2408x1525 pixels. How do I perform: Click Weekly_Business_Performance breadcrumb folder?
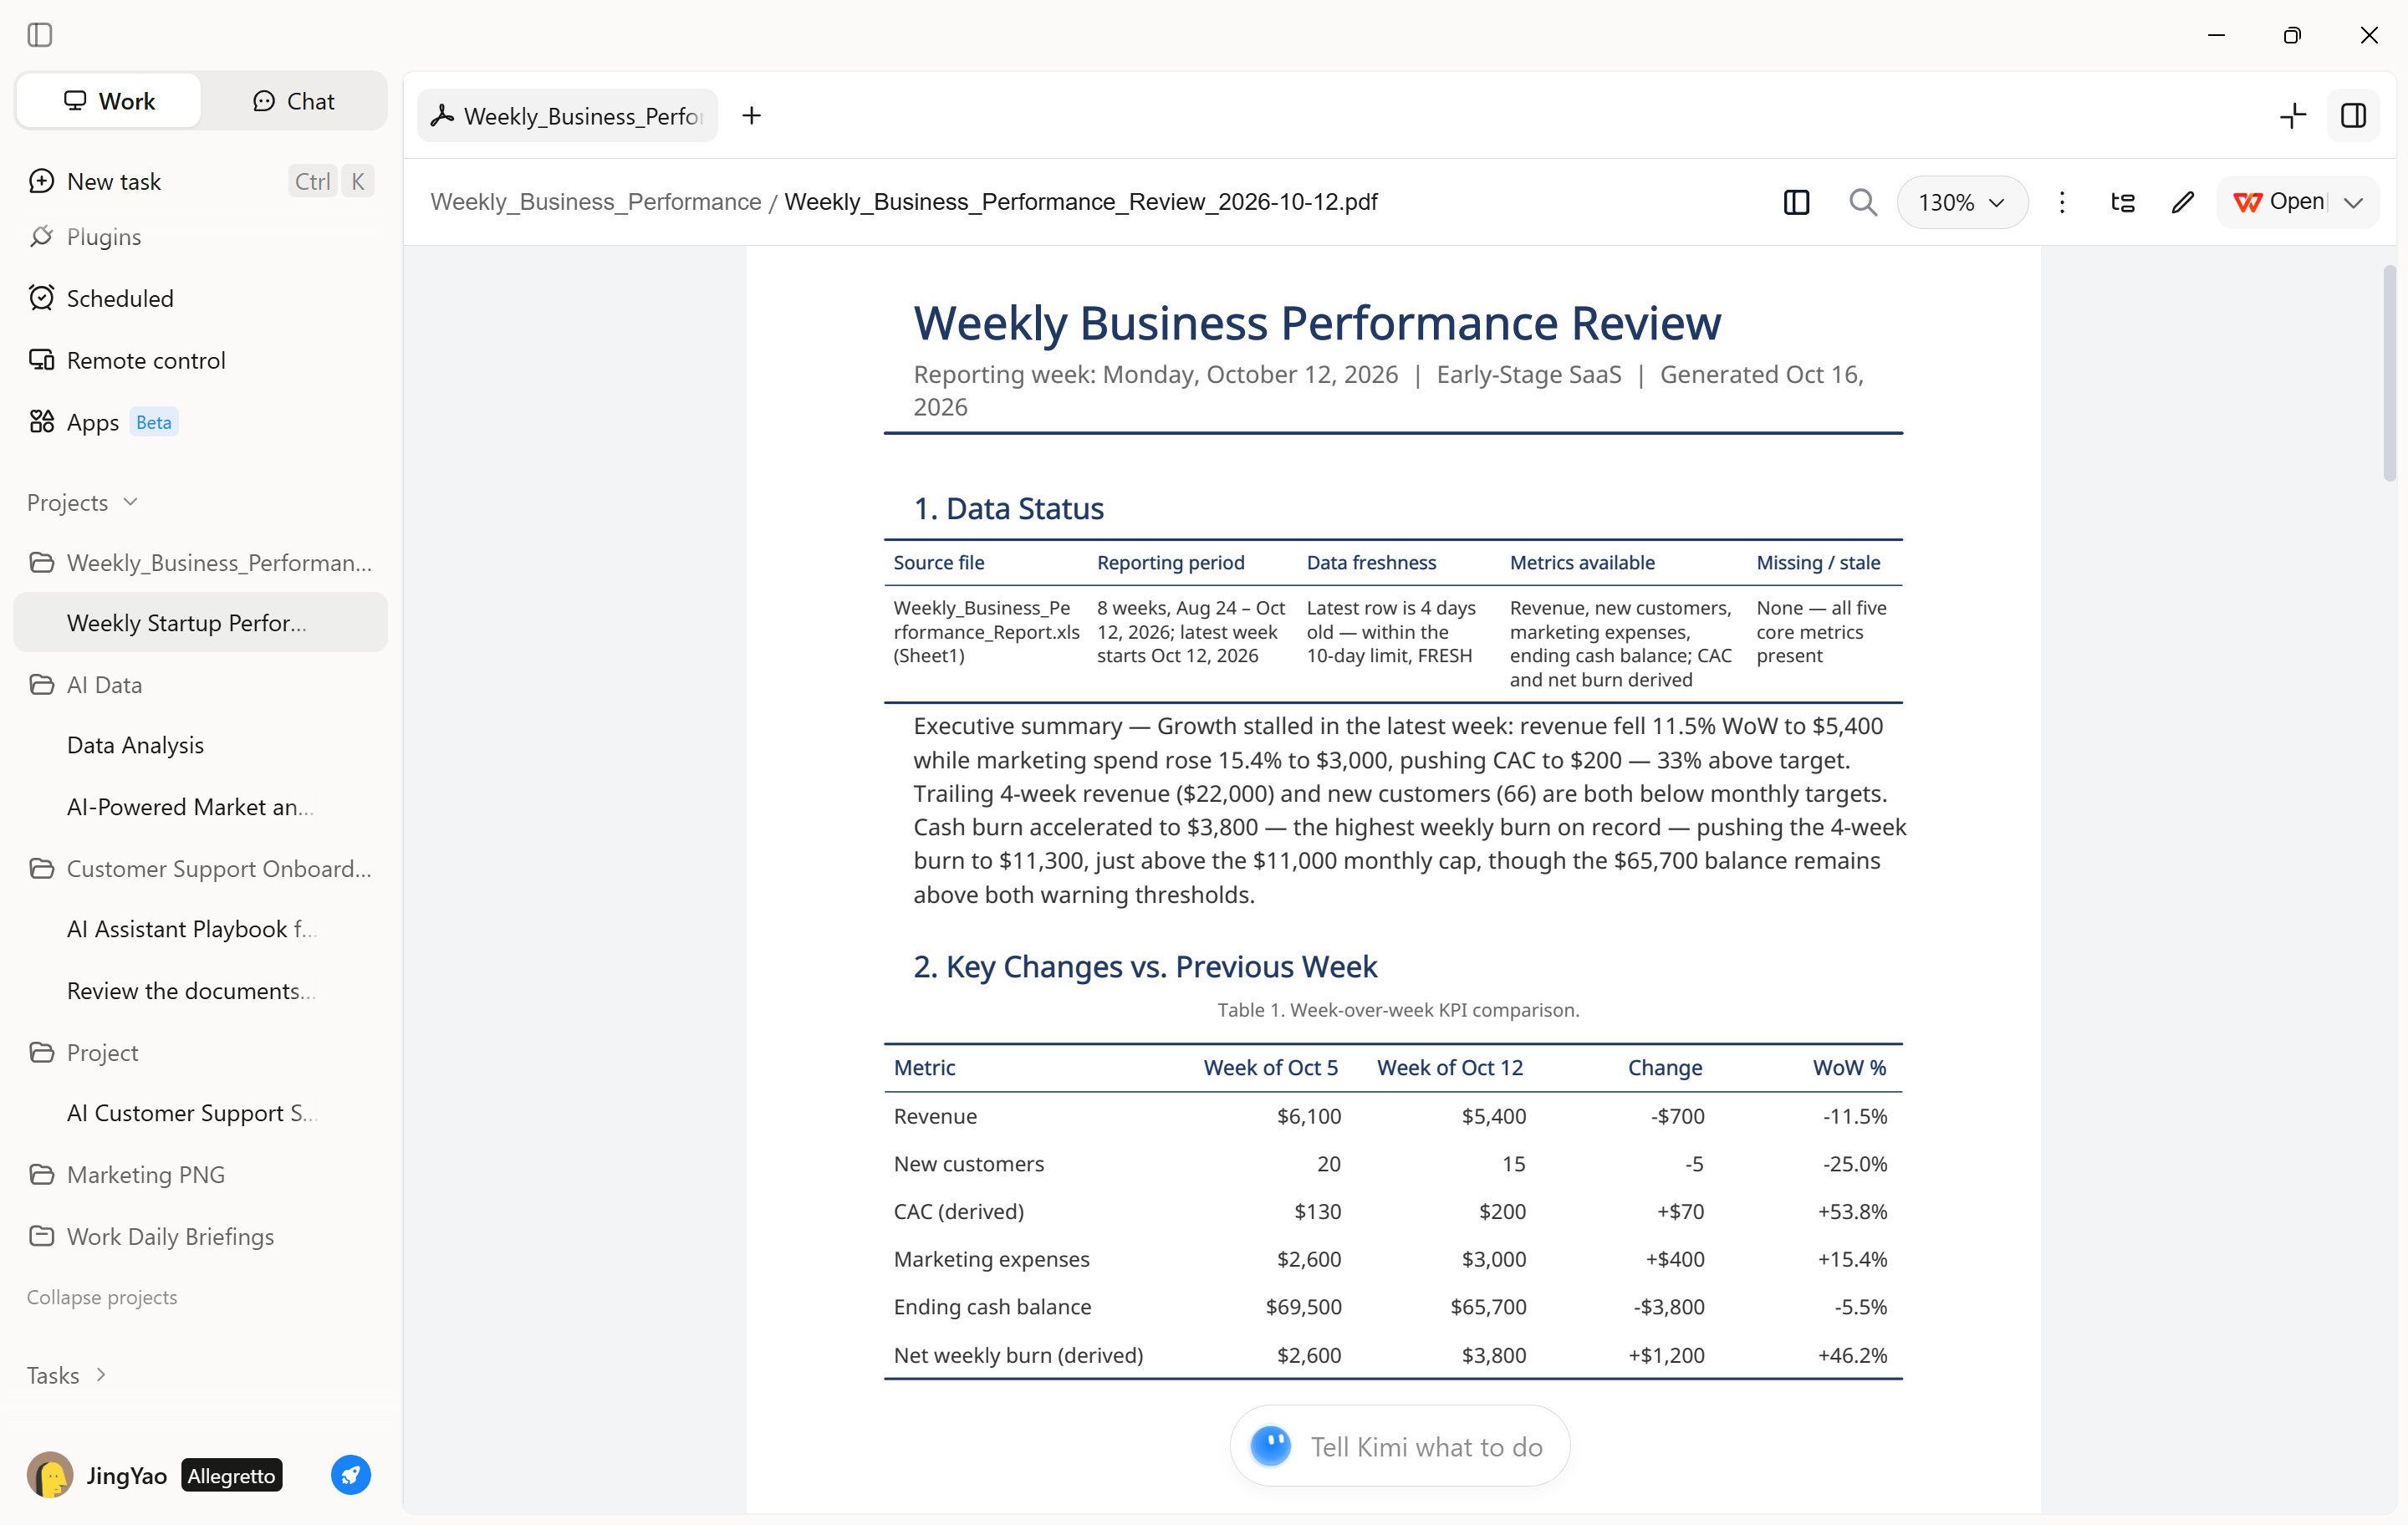[596, 202]
